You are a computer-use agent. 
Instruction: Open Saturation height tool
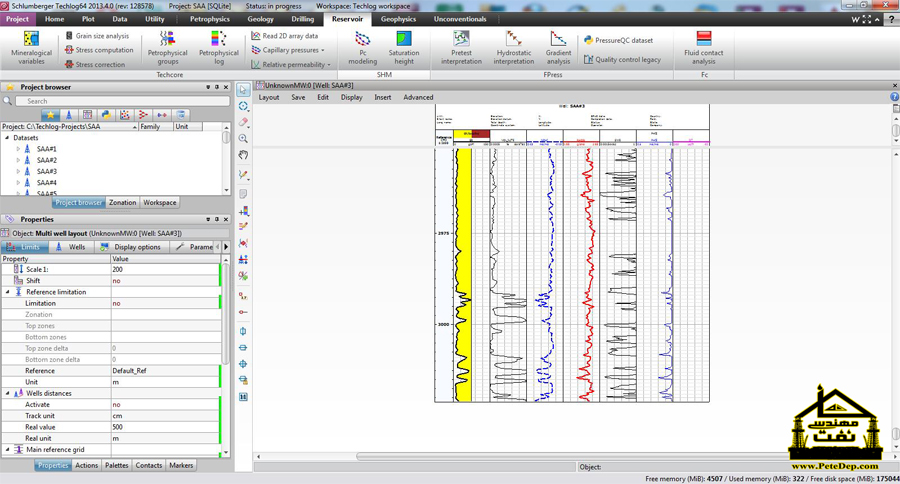[x=404, y=48]
